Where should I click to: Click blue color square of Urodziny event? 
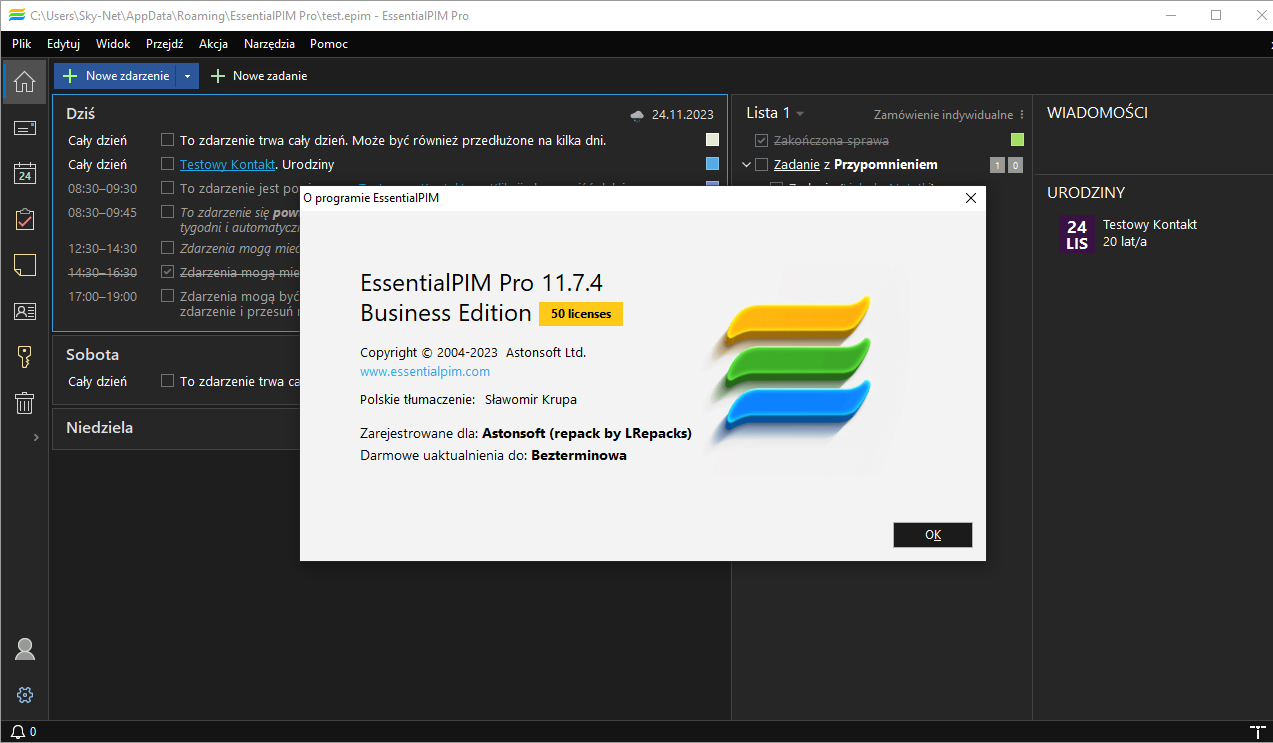712,165
